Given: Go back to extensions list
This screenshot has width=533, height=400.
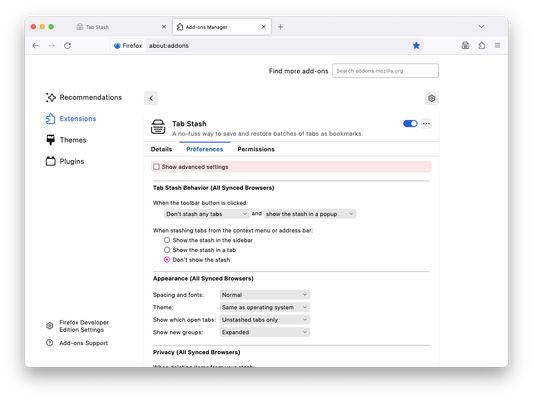Looking at the screenshot, I should coord(151,98).
